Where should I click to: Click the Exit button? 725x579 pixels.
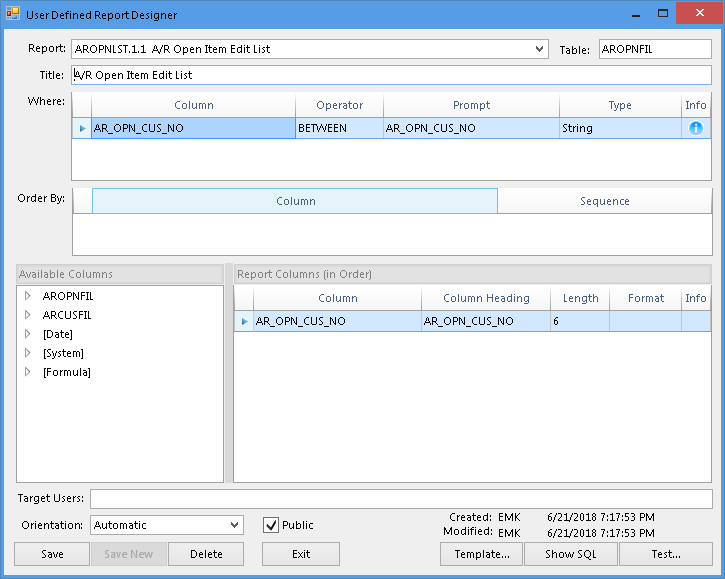point(301,554)
